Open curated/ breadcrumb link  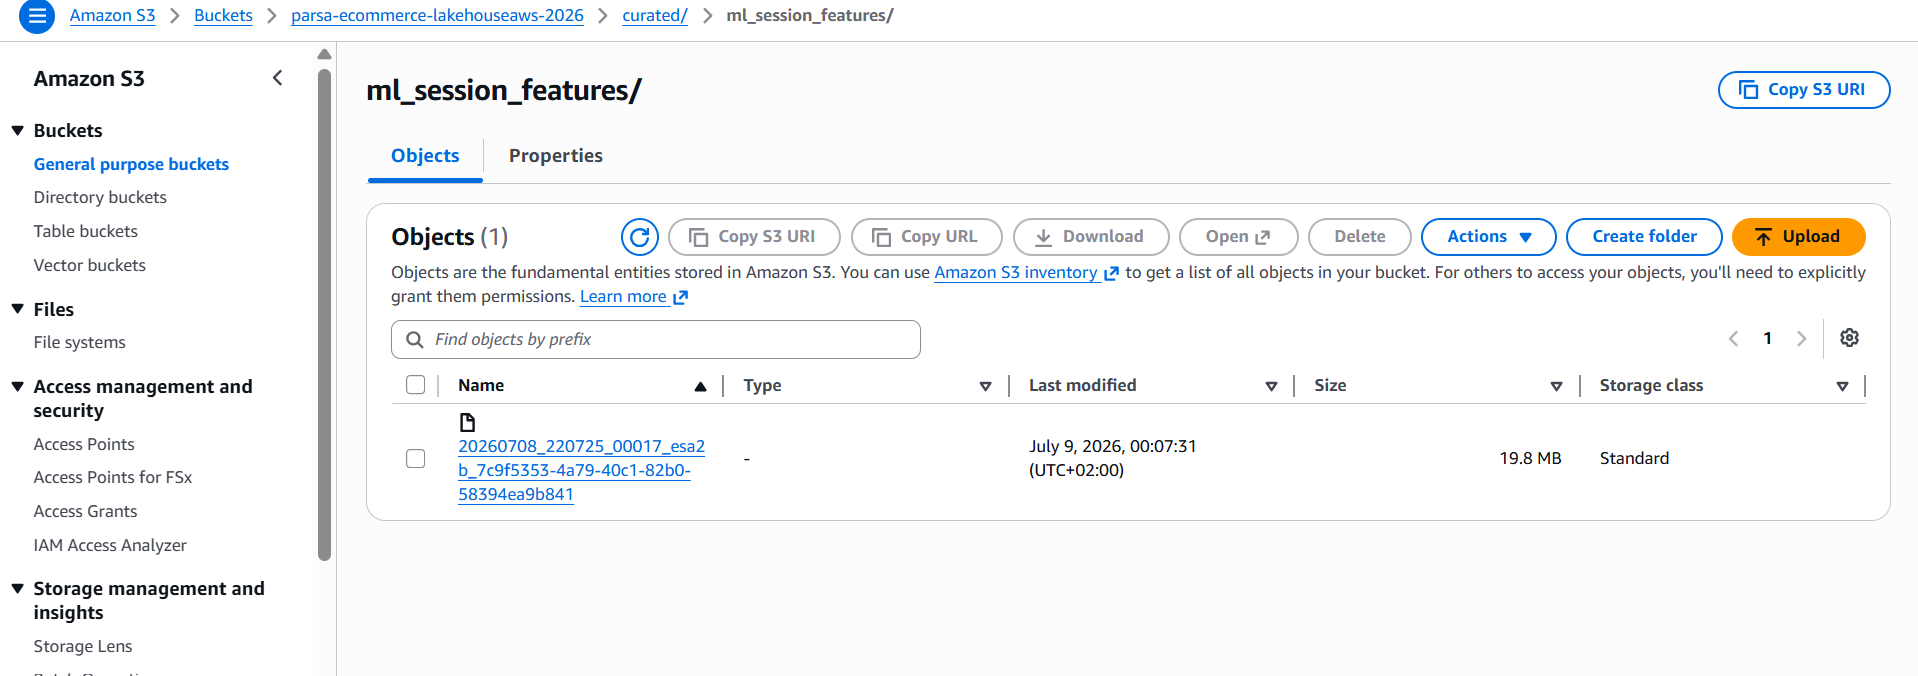(655, 16)
